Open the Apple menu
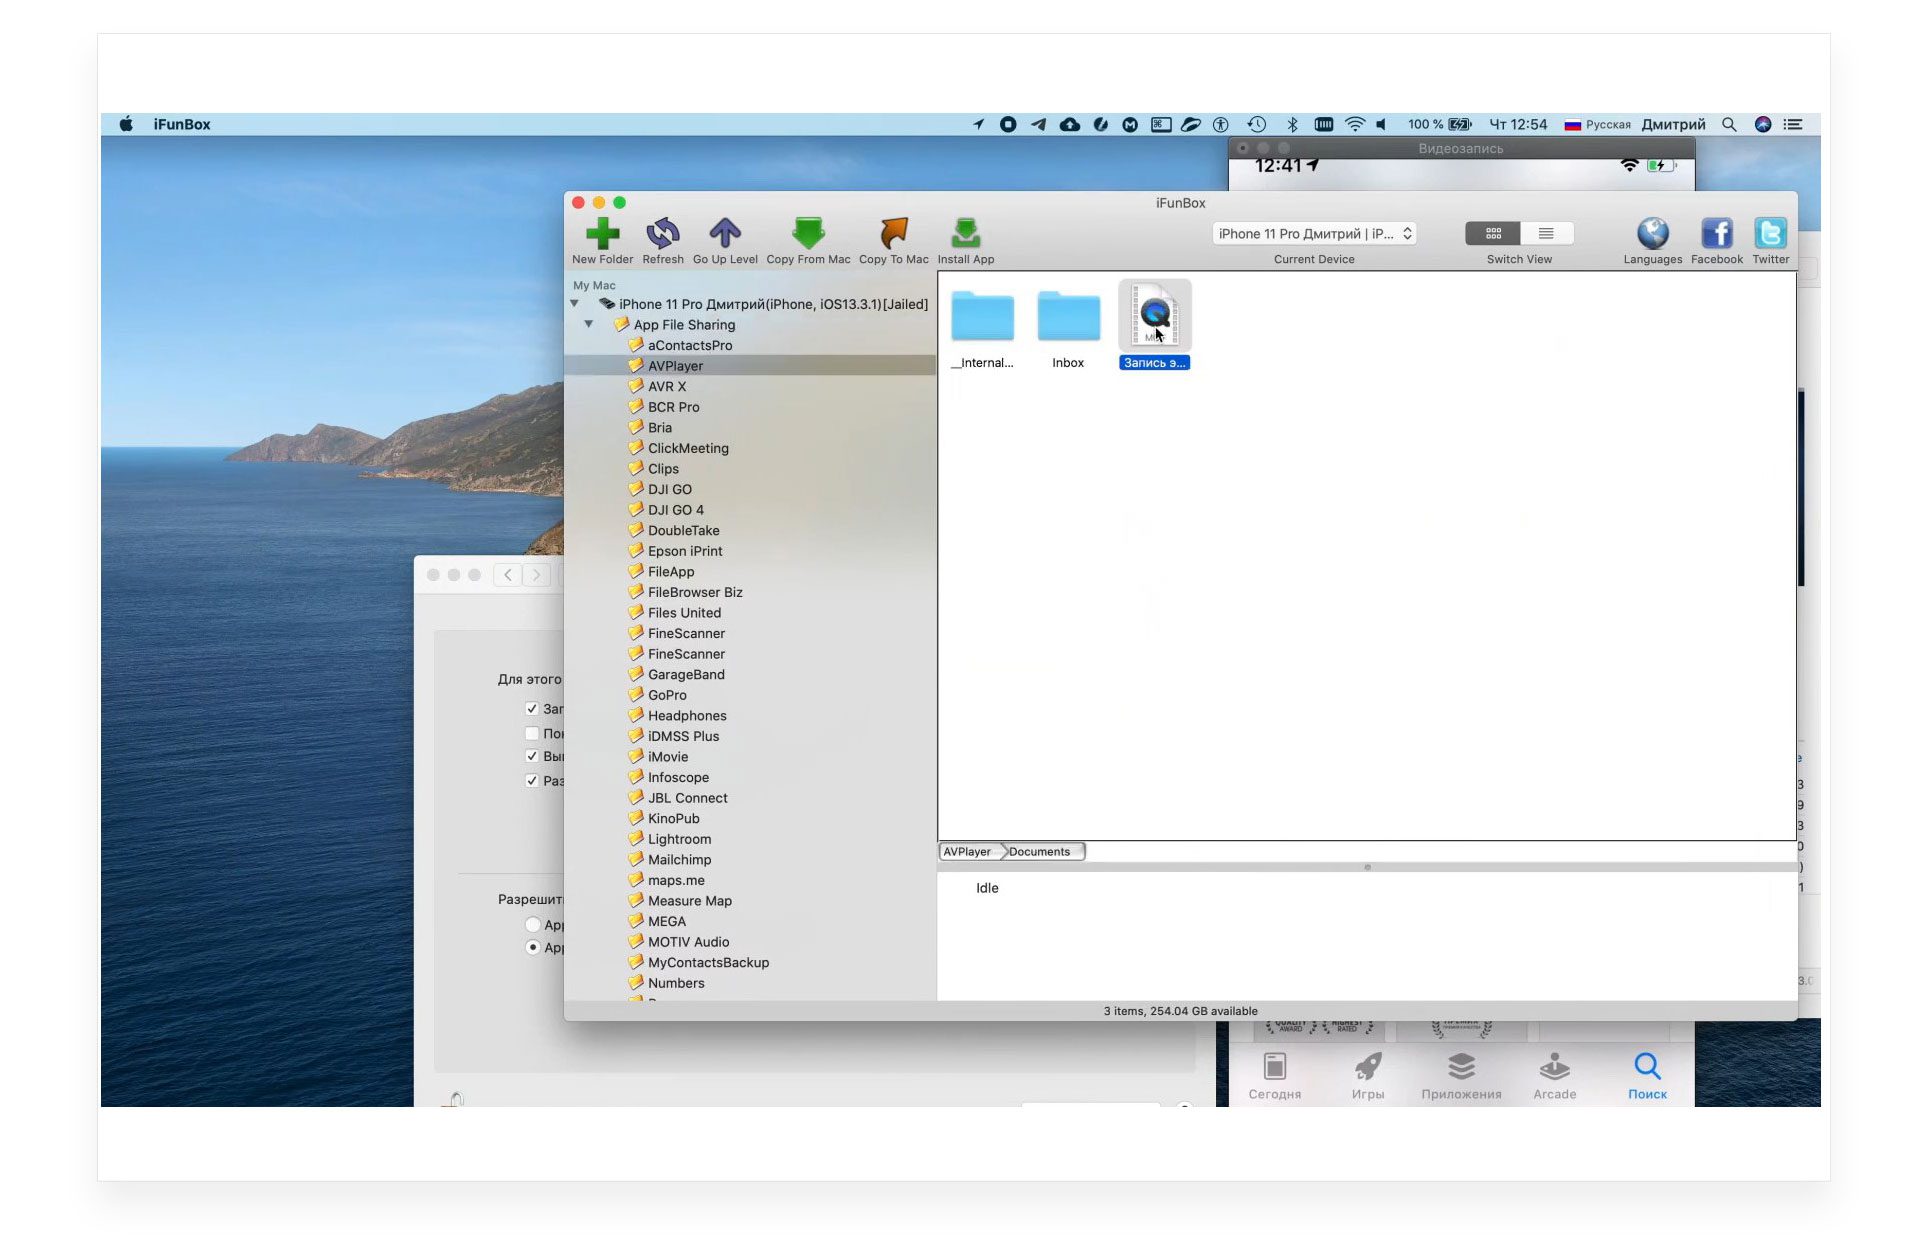The width and height of the screenshot is (1920, 1237). point(126,124)
